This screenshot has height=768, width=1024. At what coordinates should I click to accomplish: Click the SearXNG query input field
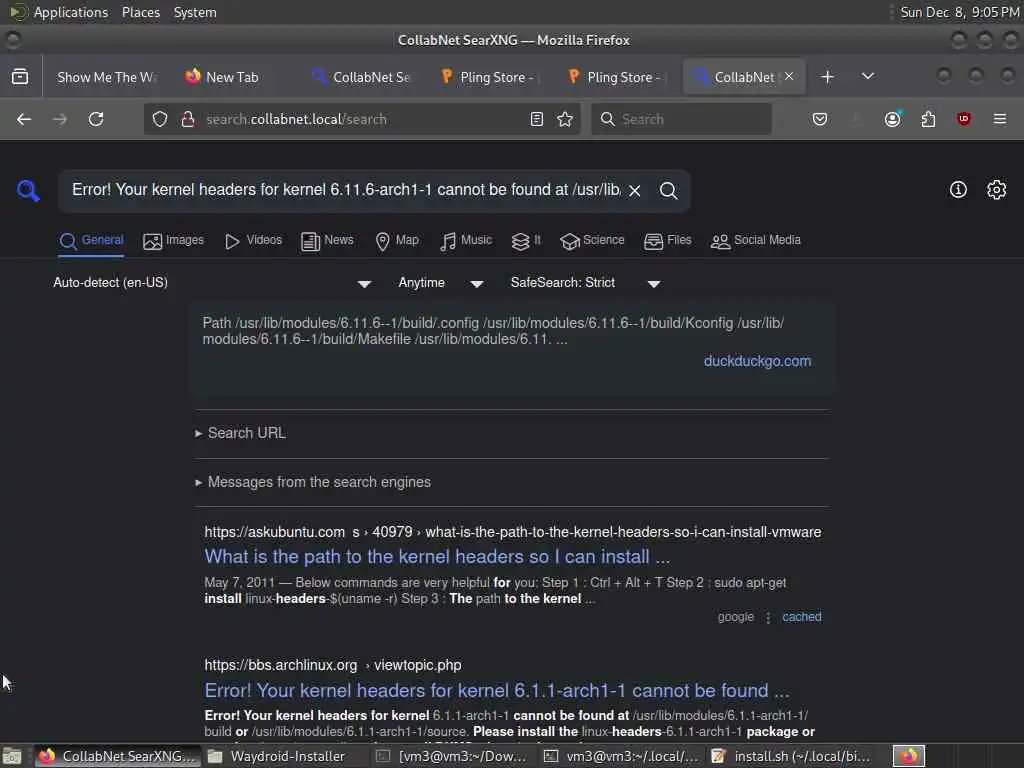pos(345,190)
